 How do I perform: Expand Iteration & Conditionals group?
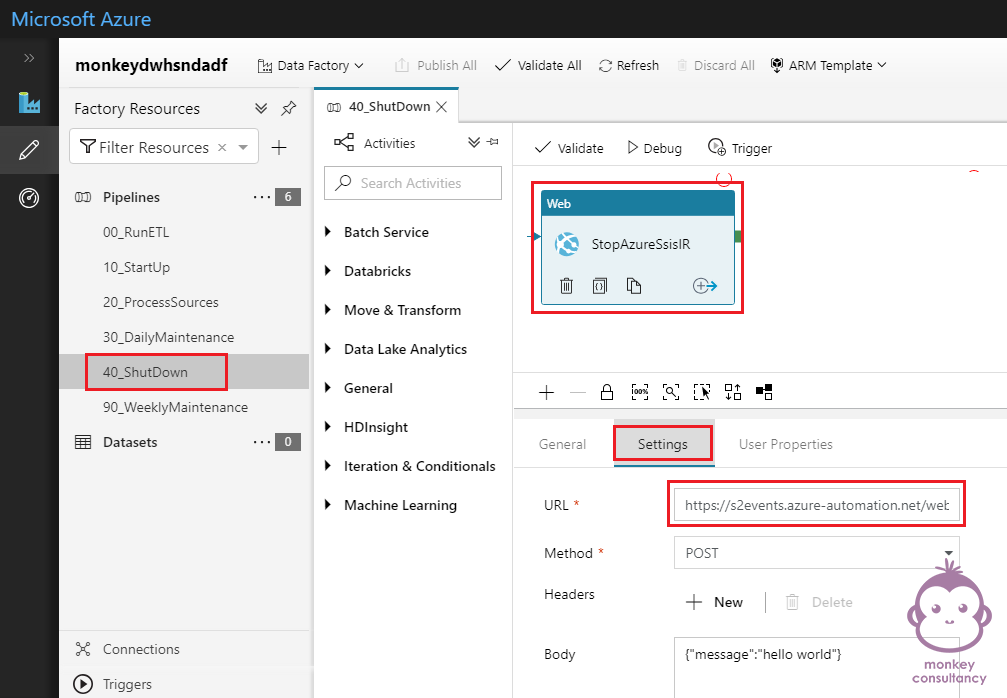(x=328, y=466)
